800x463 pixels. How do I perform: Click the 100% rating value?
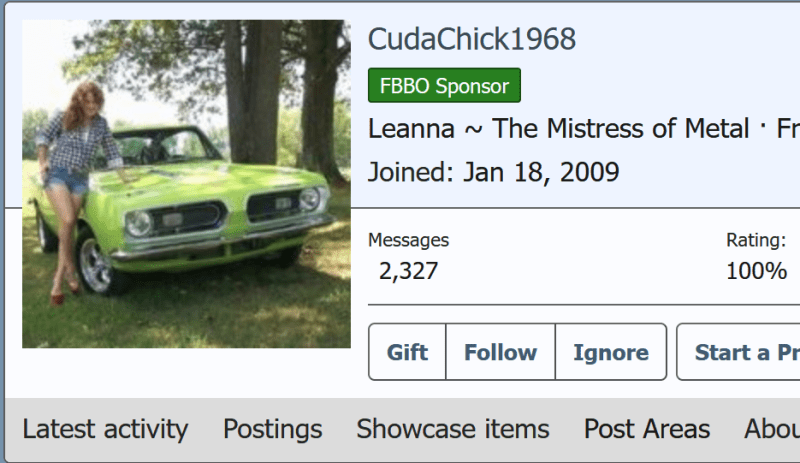click(x=756, y=271)
